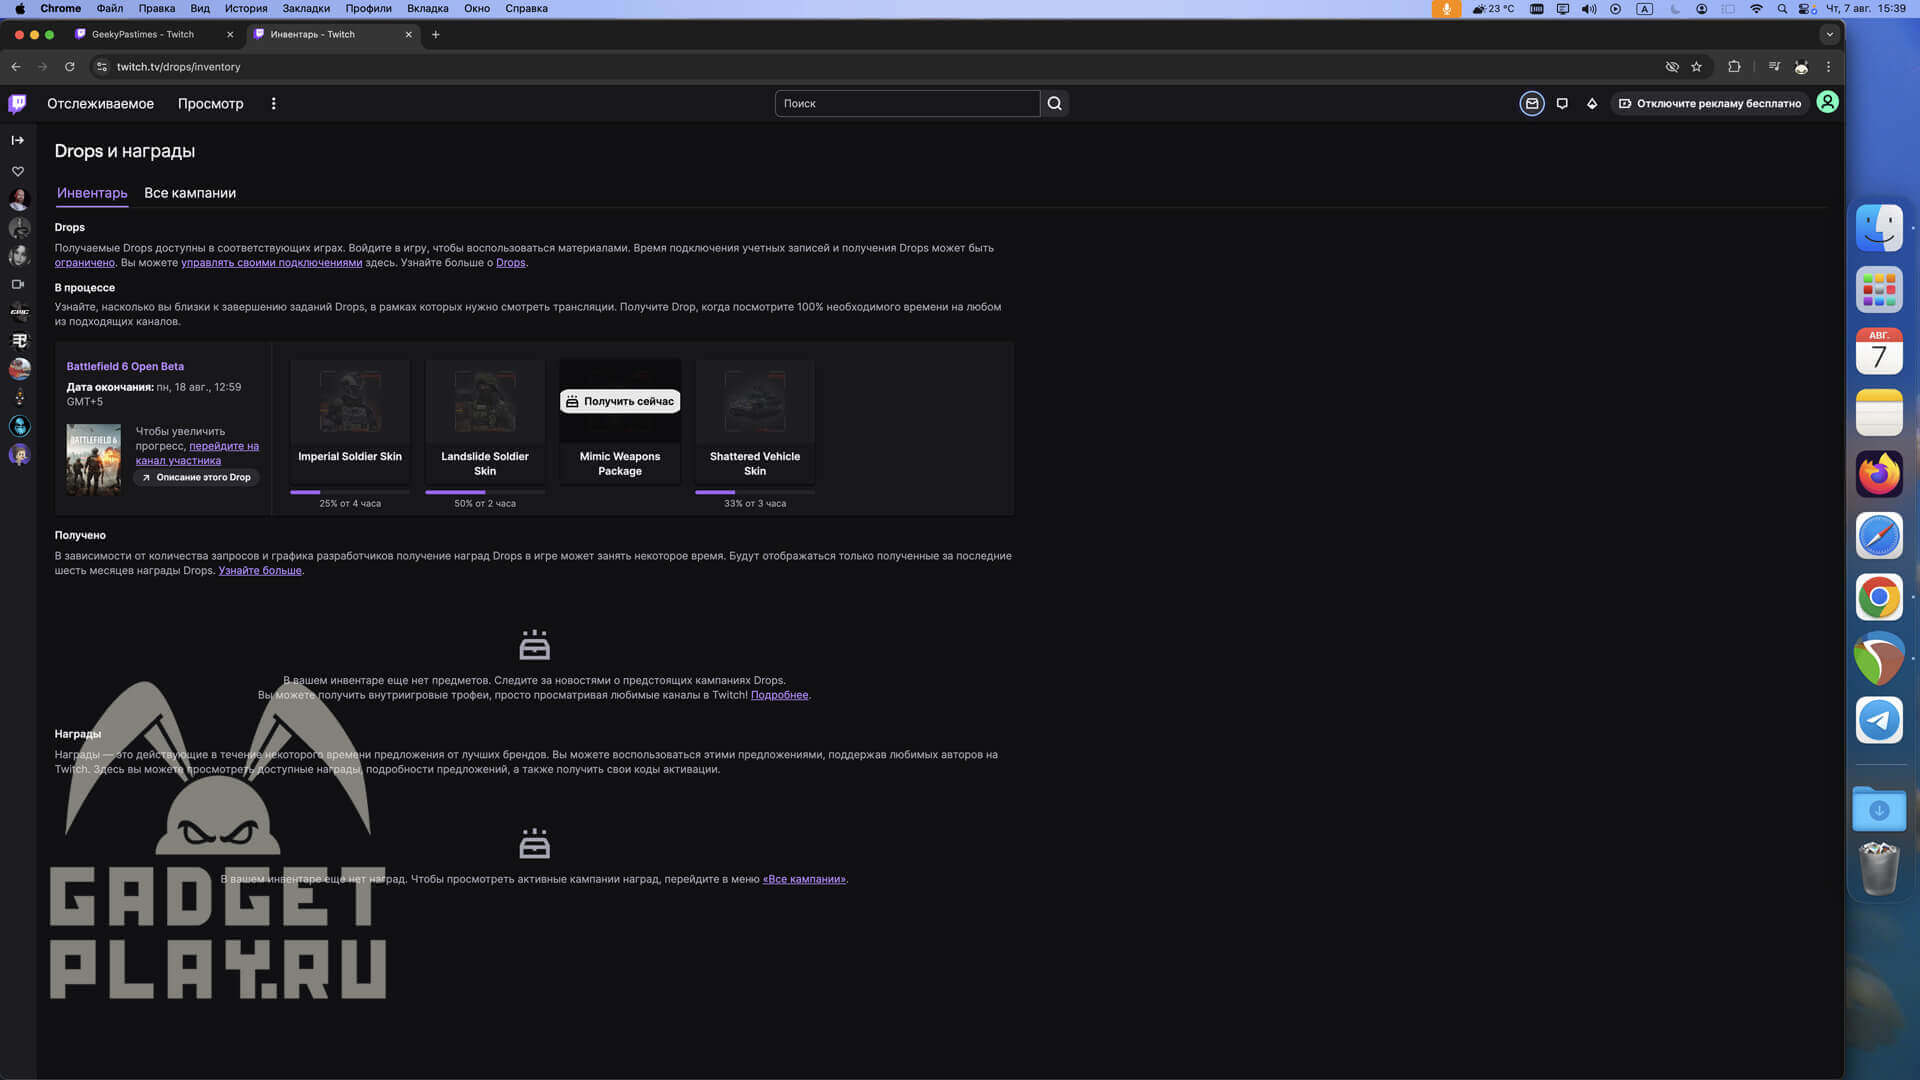The image size is (1920, 1080).
Task: Open the Chrome three-dot menu
Action: coord(1828,67)
